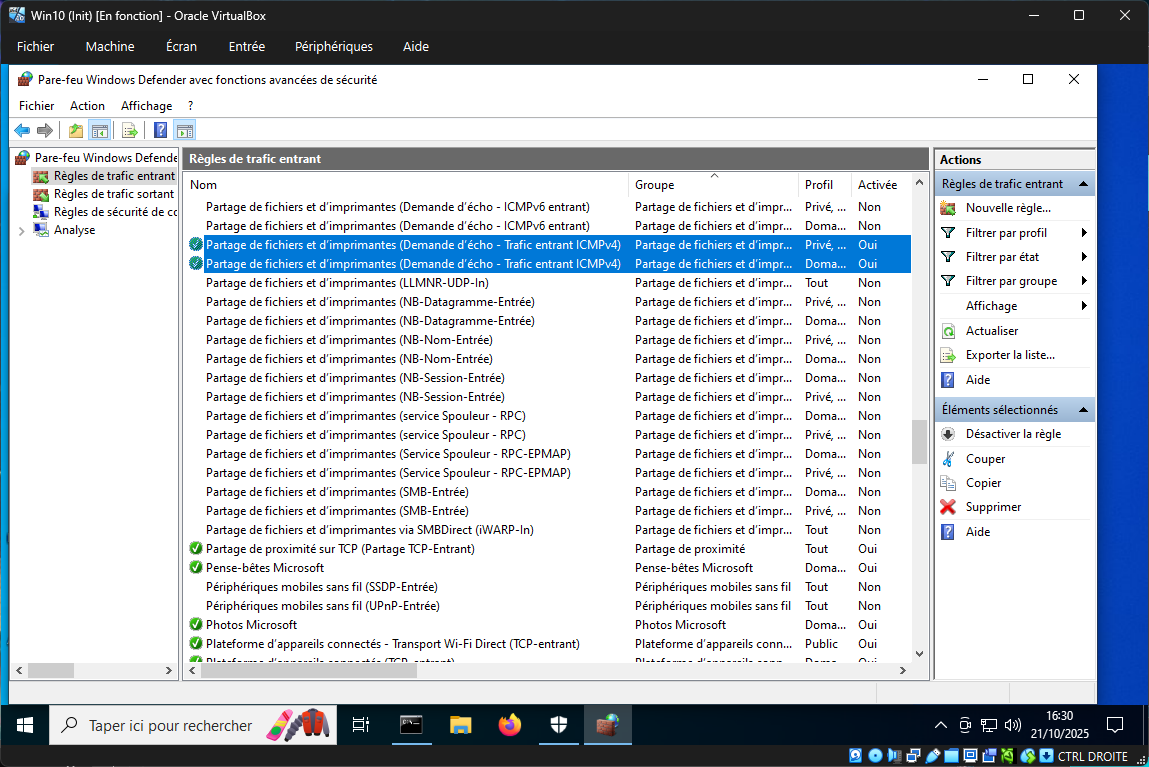Screen dimensions: 1149x767
Task: Click the vertical scrollbar thumb in rules list
Action: click(x=919, y=441)
